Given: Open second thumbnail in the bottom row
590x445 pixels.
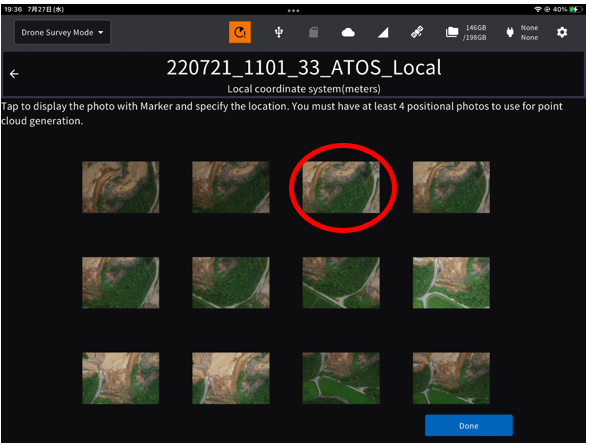Looking at the screenshot, I should click(231, 378).
